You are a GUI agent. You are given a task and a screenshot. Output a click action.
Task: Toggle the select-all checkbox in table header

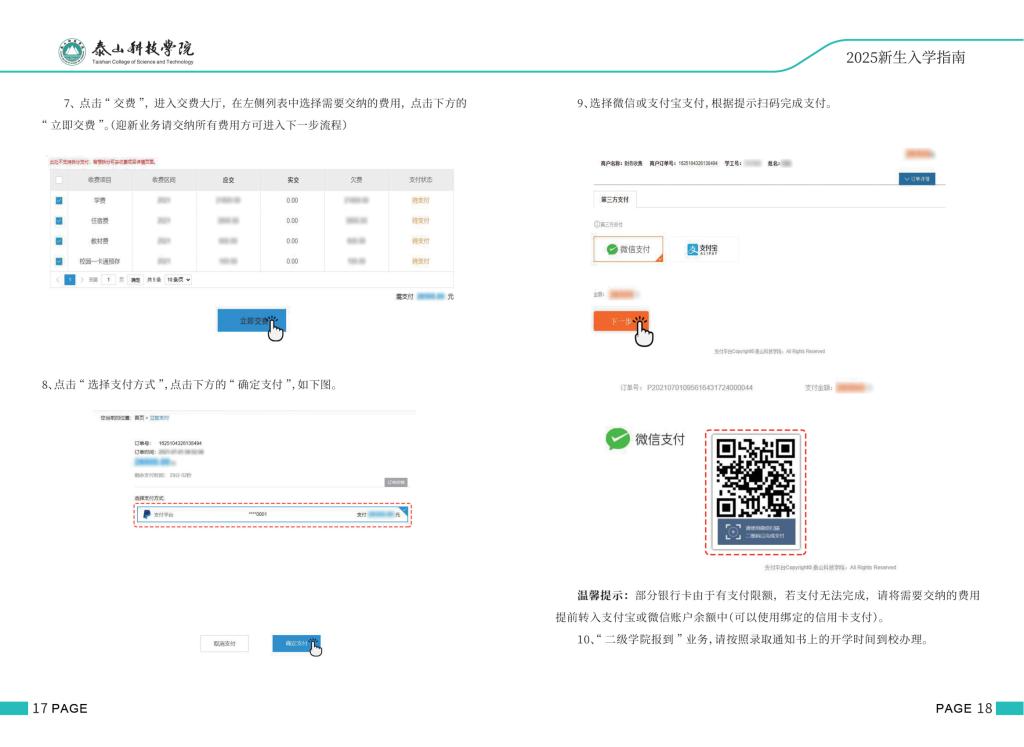[59, 180]
